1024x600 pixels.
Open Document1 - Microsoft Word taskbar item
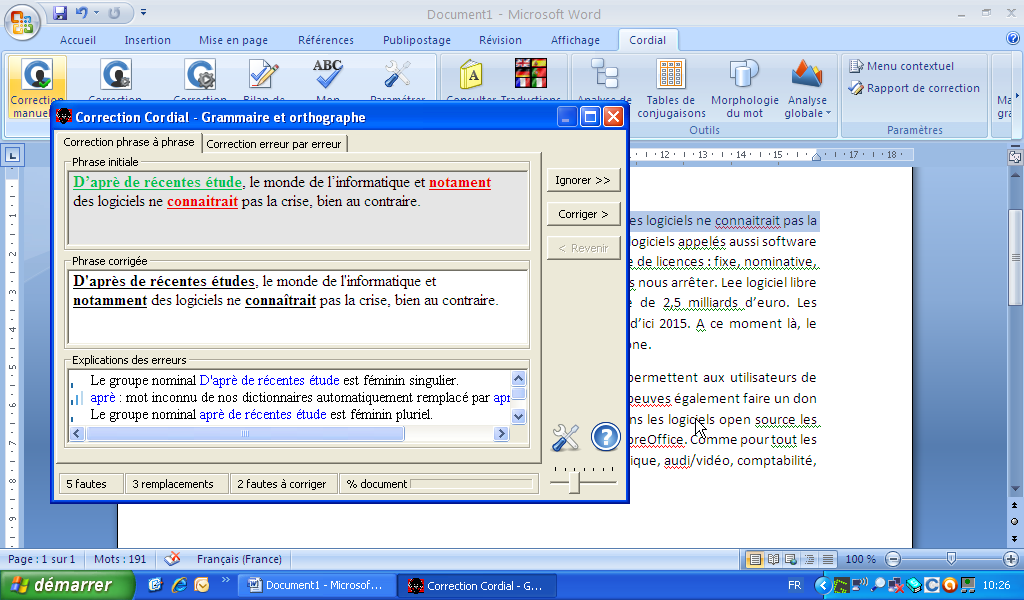click(x=316, y=586)
